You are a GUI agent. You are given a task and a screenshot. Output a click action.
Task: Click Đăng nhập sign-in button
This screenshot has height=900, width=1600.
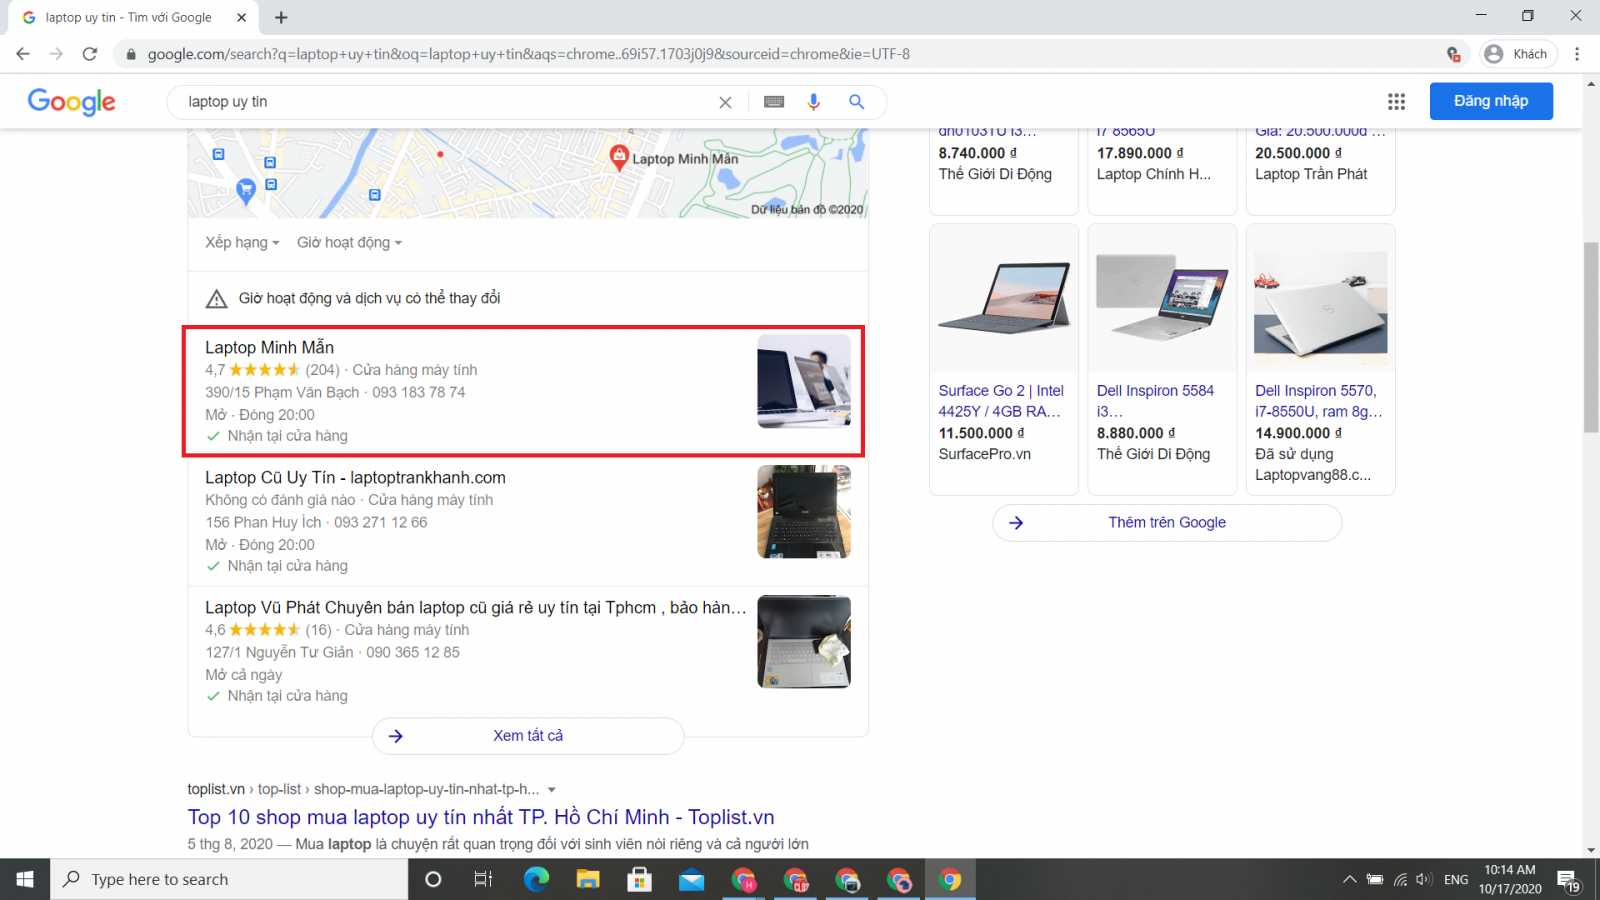click(1491, 101)
